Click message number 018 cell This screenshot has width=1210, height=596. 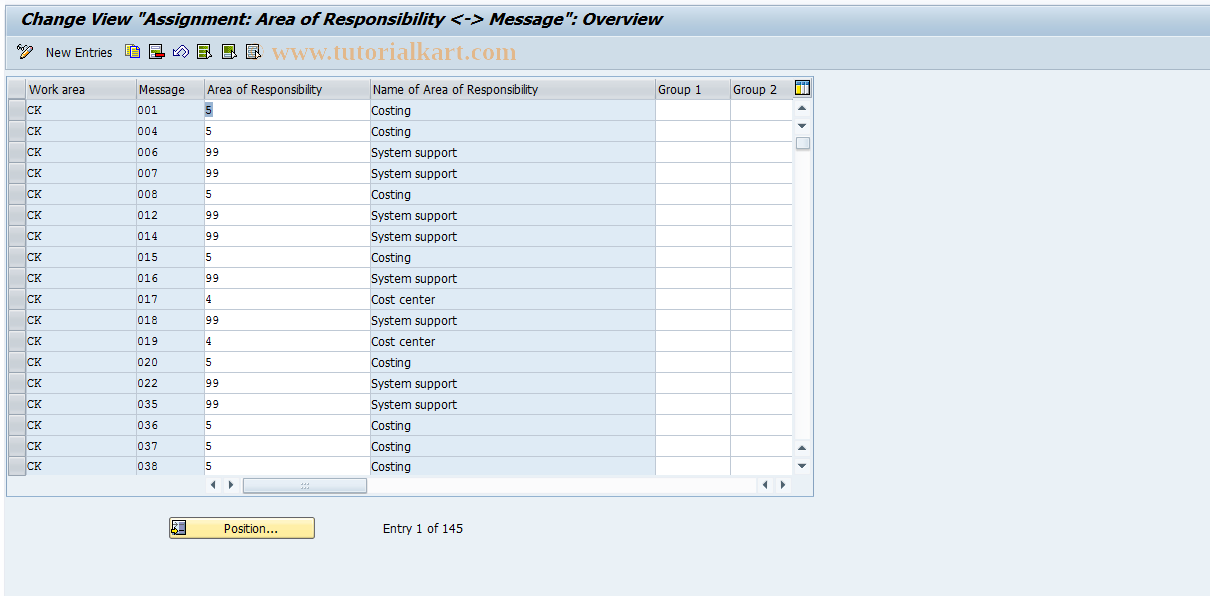[x=170, y=320]
